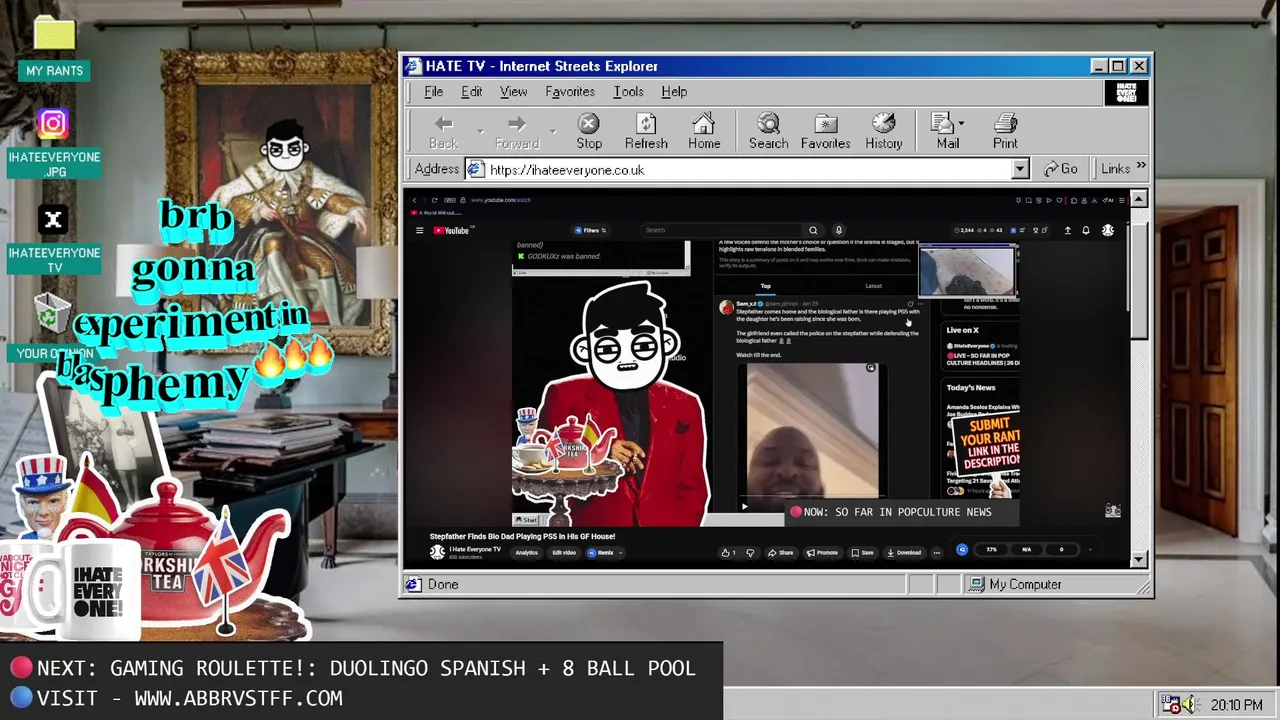The width and height of the screenshot is (1280, 720).
Task: Open the Favorites menu
Action: tap(570, 91)
